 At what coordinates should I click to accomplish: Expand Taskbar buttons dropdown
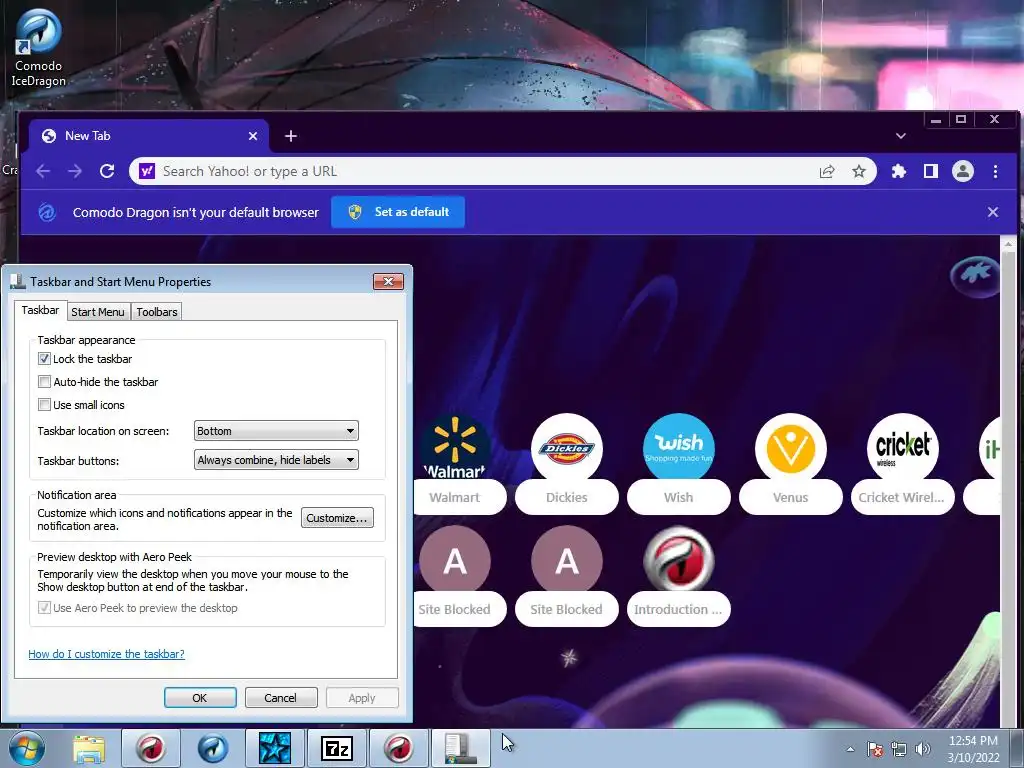click(x=276, y=460)
